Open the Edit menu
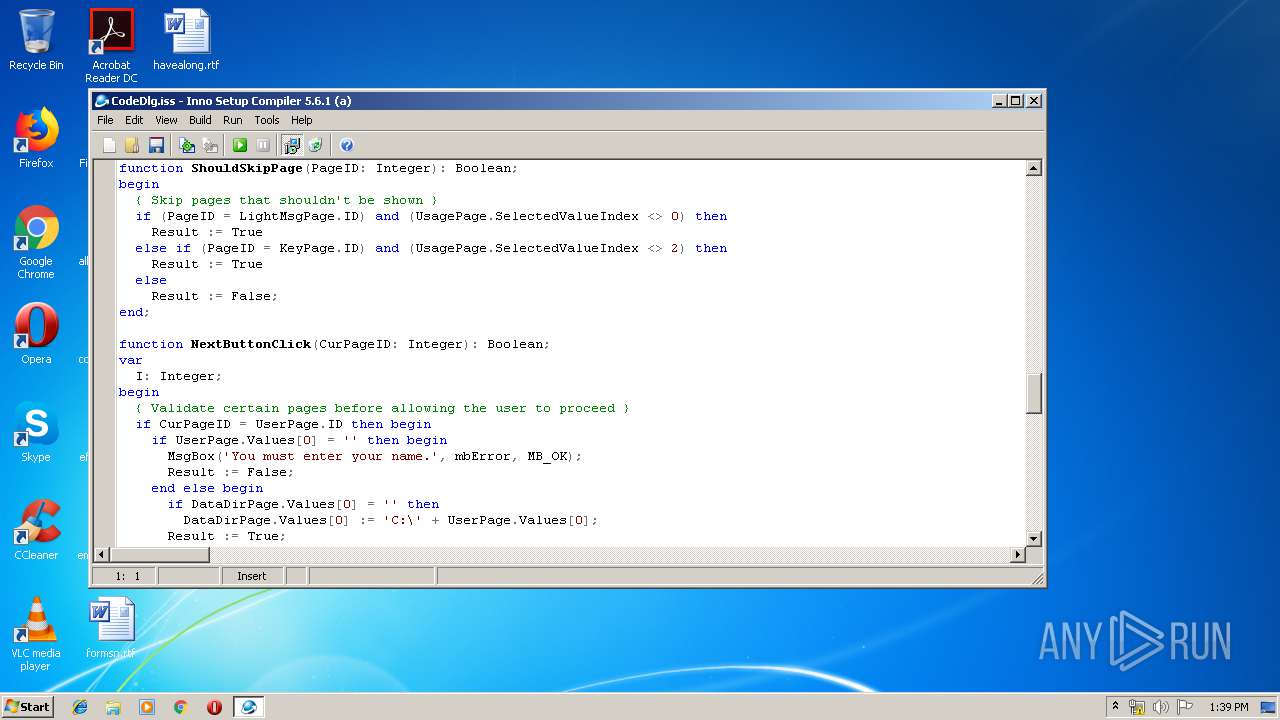Viewport: 1280px width, 720px height. point(134,120)
